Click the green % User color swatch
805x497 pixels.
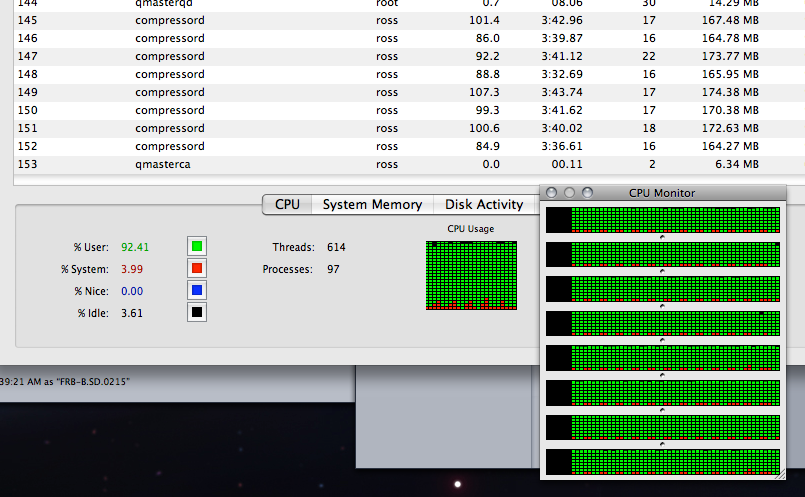click(x=197, y=246)
